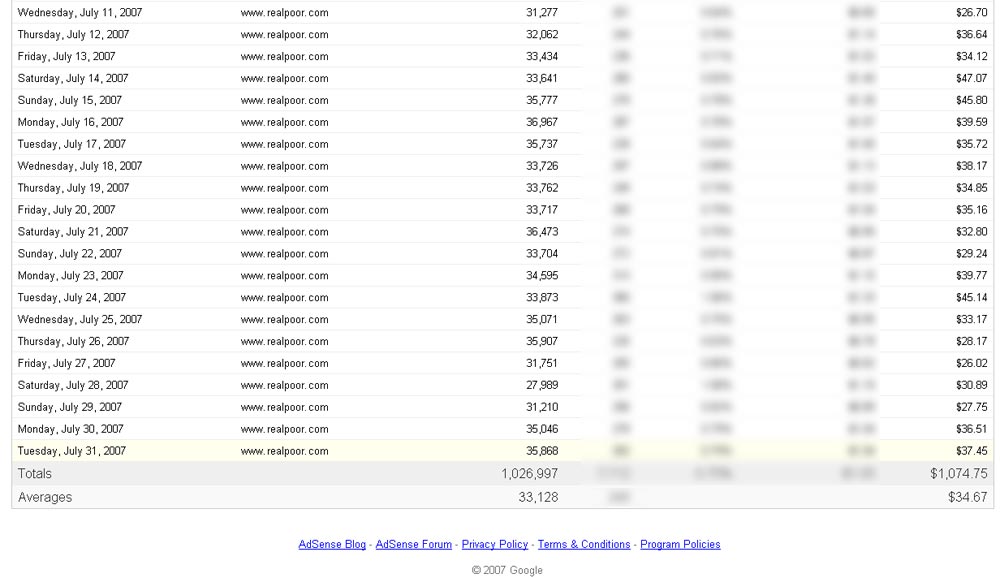The width and height of the screenshot is (1000, 578).
Task: Click the $47.07 earnings value
Action: pyautogui.click(x=971, y=78)
